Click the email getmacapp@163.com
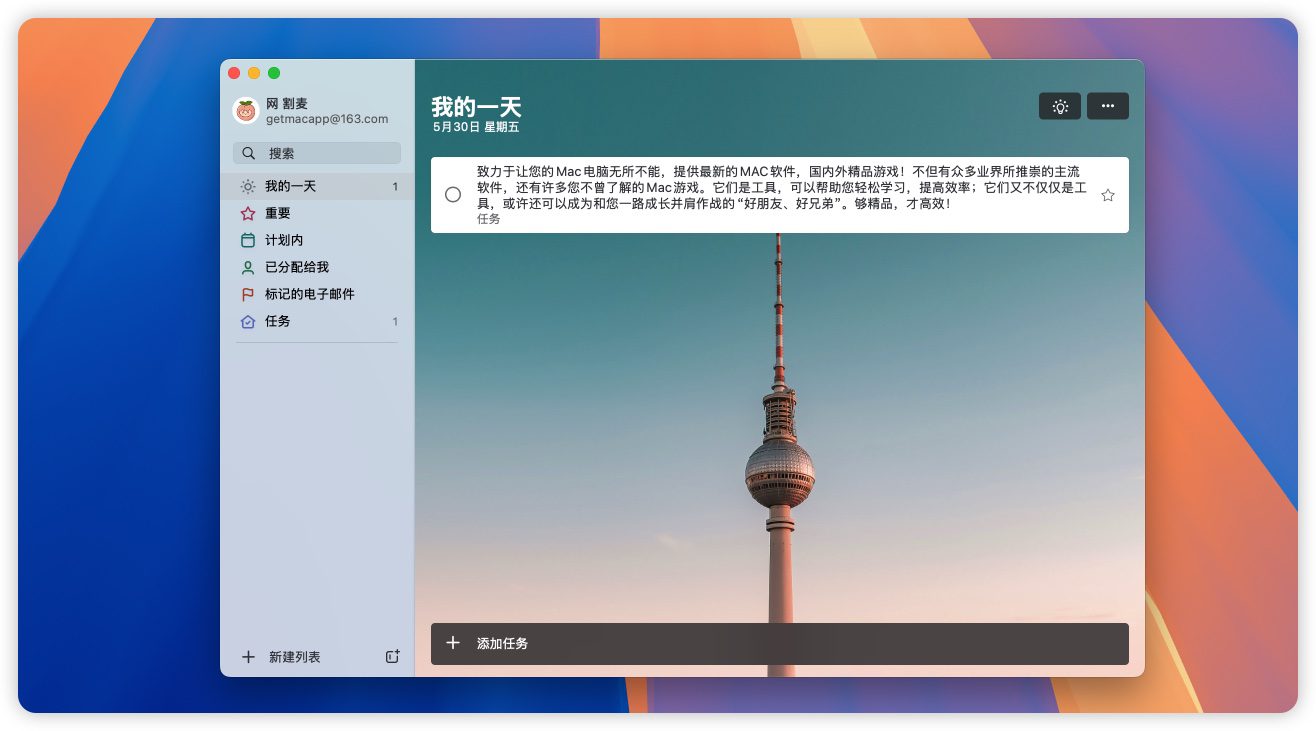The width and height of the screenshot is (1316, 731). click(327, 118)
